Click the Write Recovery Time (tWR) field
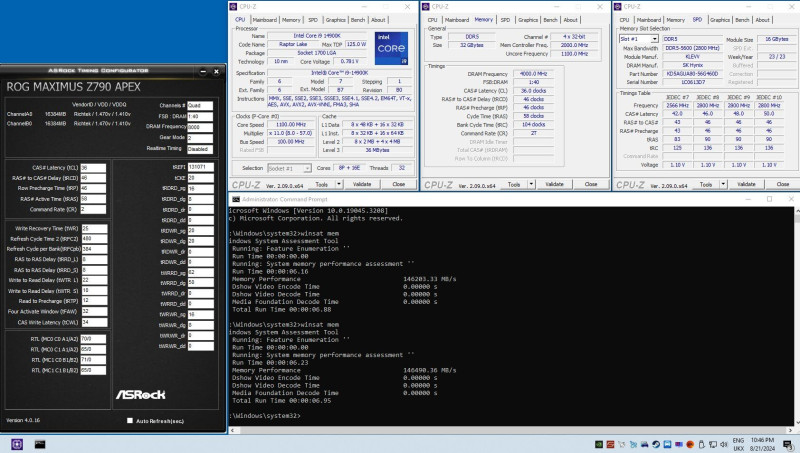 94,229
